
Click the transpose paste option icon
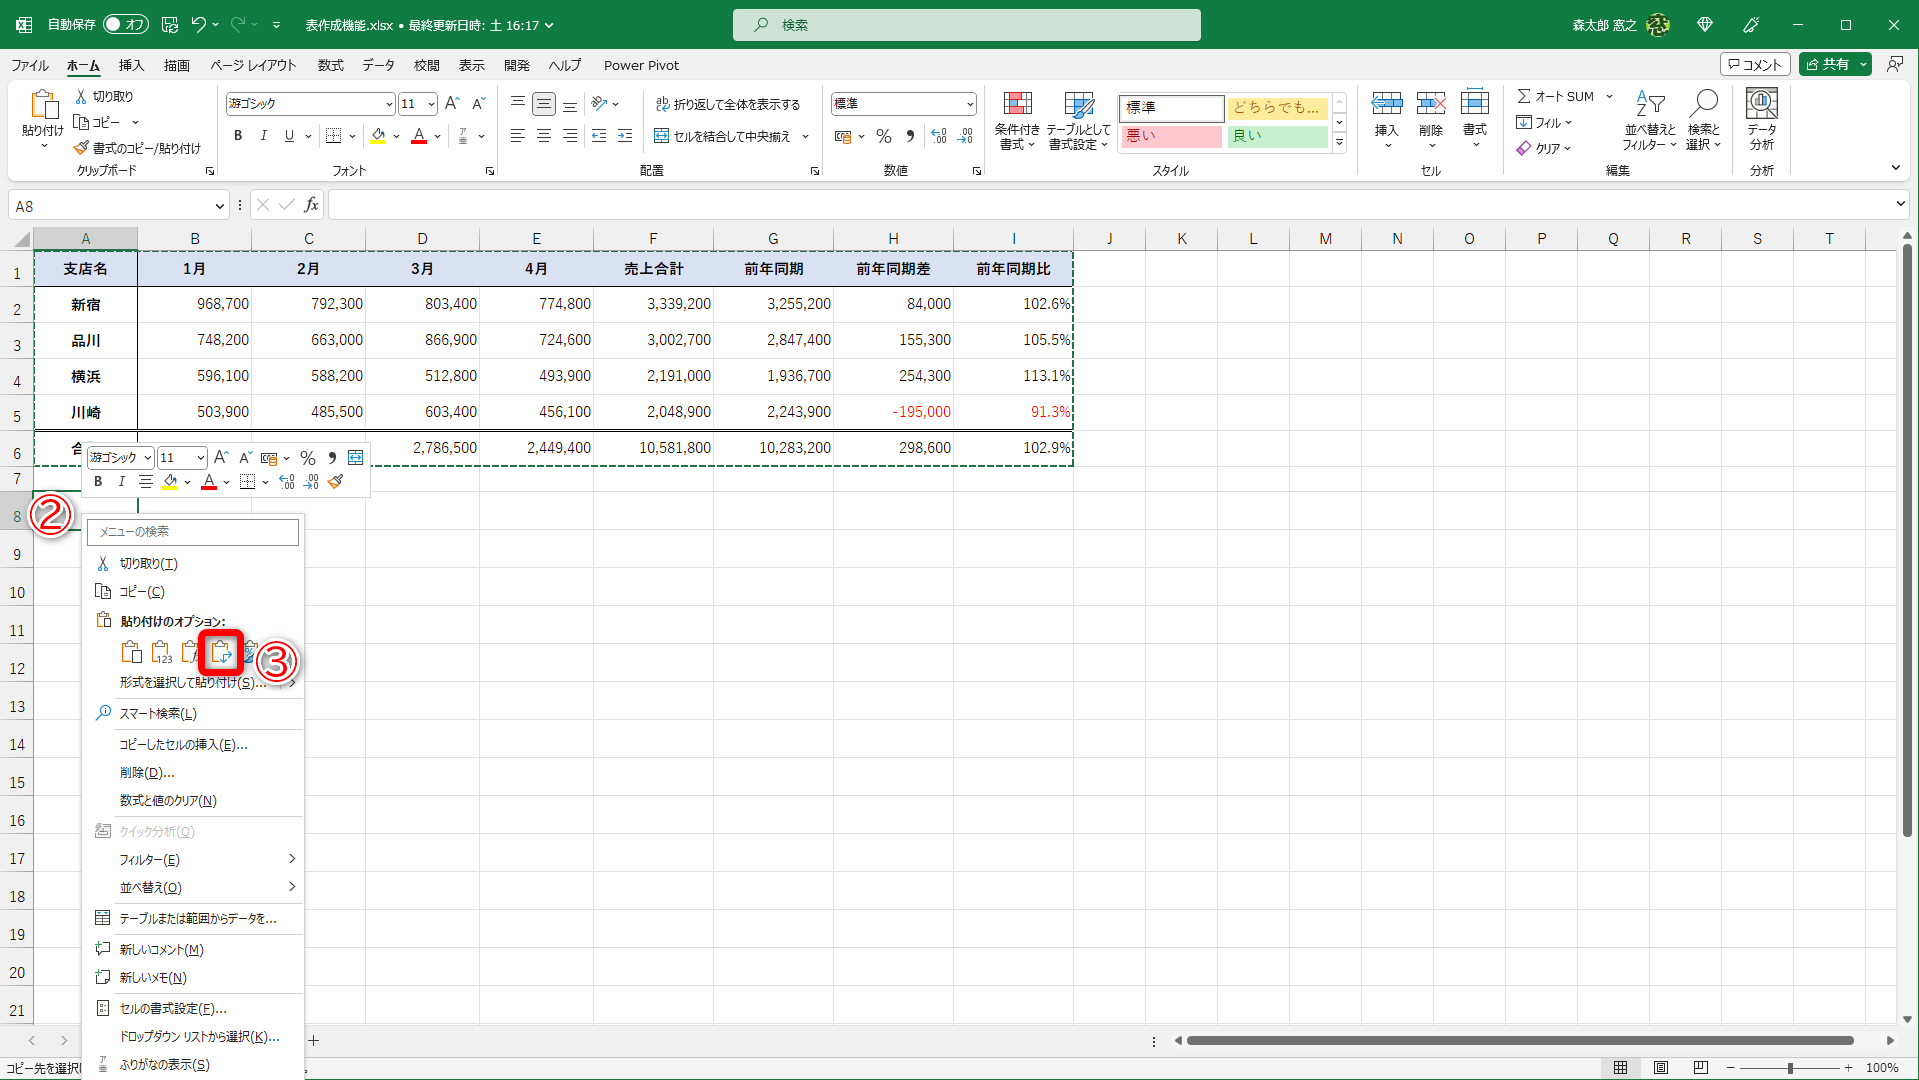(x=221, y=653)
